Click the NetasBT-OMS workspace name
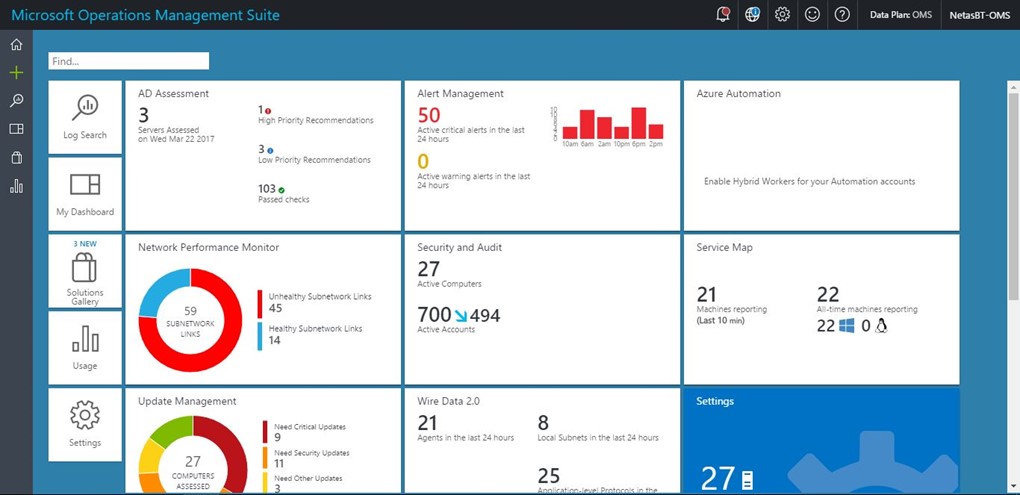 click(980, 15)
